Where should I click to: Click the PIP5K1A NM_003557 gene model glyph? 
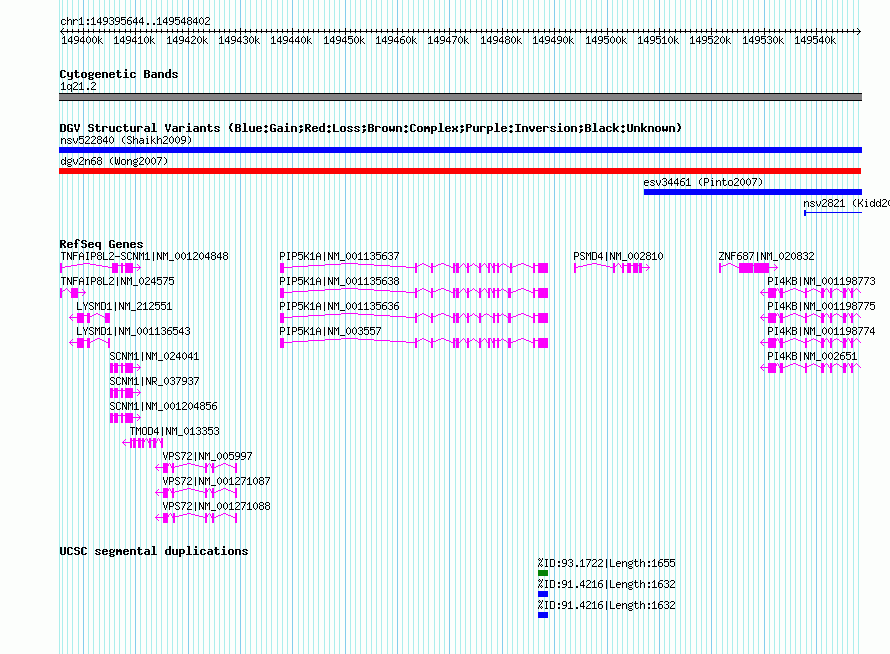click(414, 343)
